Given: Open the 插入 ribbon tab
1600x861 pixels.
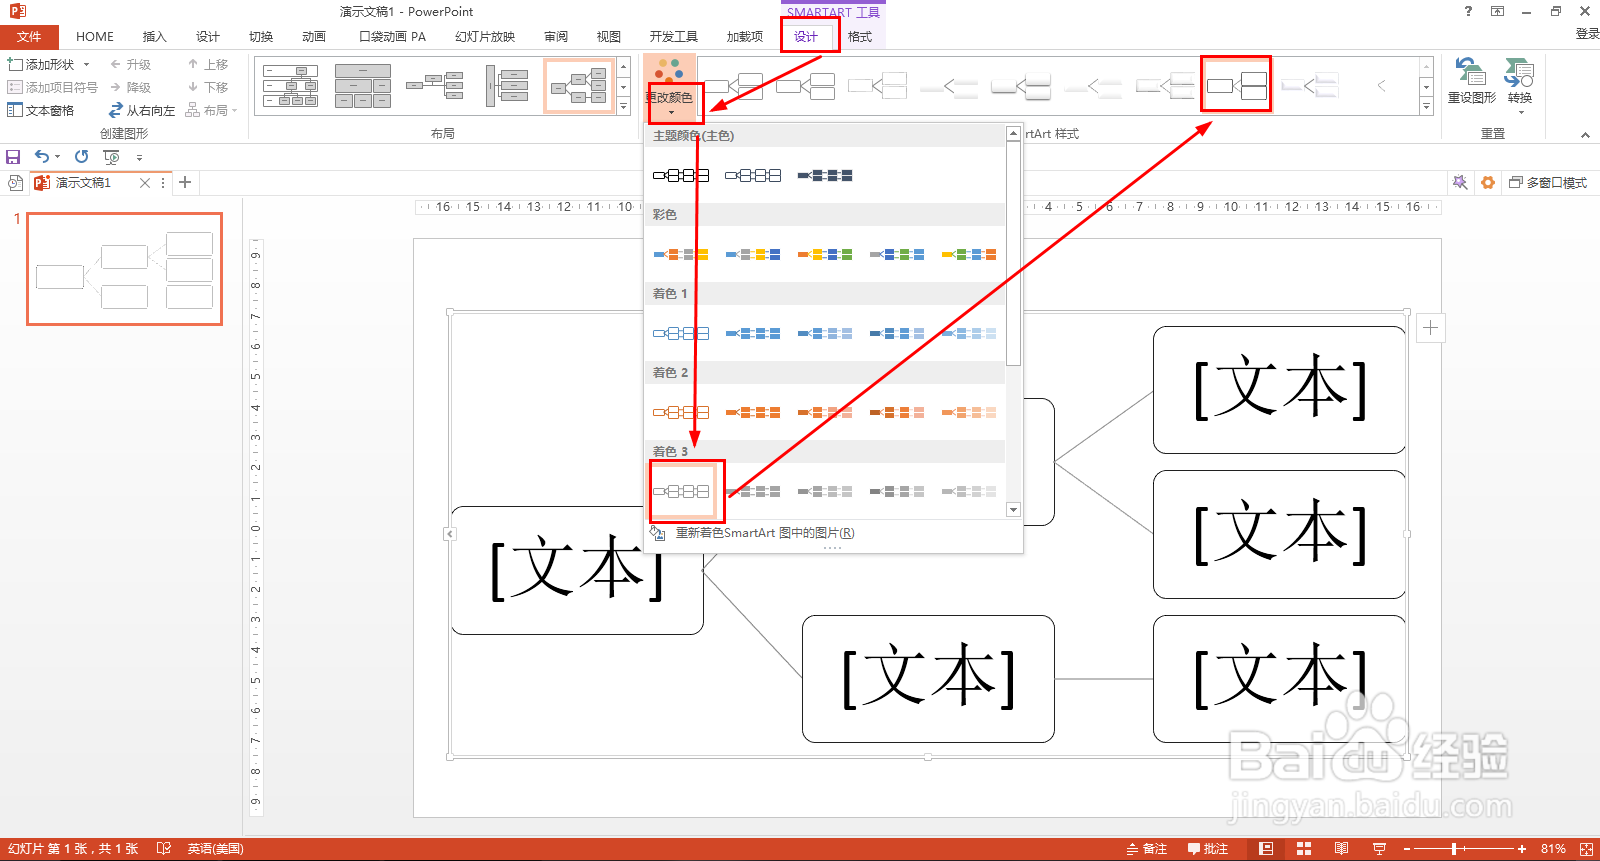Looking at the screenshot, I should [154, 37].
